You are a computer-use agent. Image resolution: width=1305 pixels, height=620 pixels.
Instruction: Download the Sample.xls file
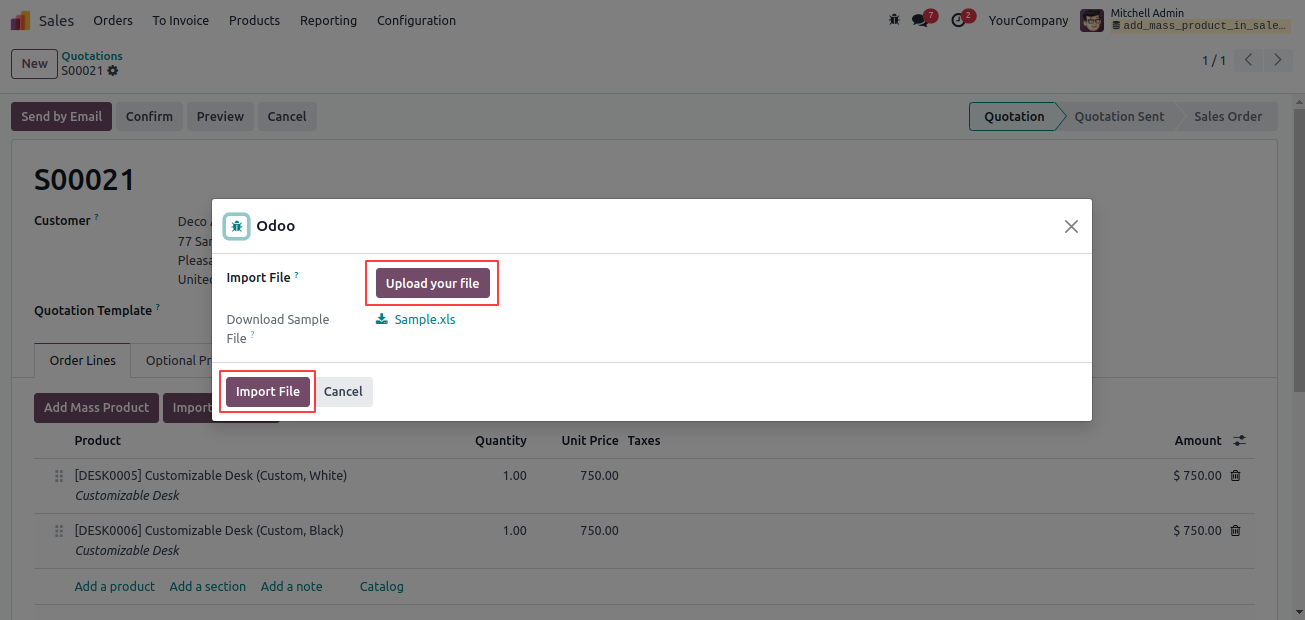425,320
